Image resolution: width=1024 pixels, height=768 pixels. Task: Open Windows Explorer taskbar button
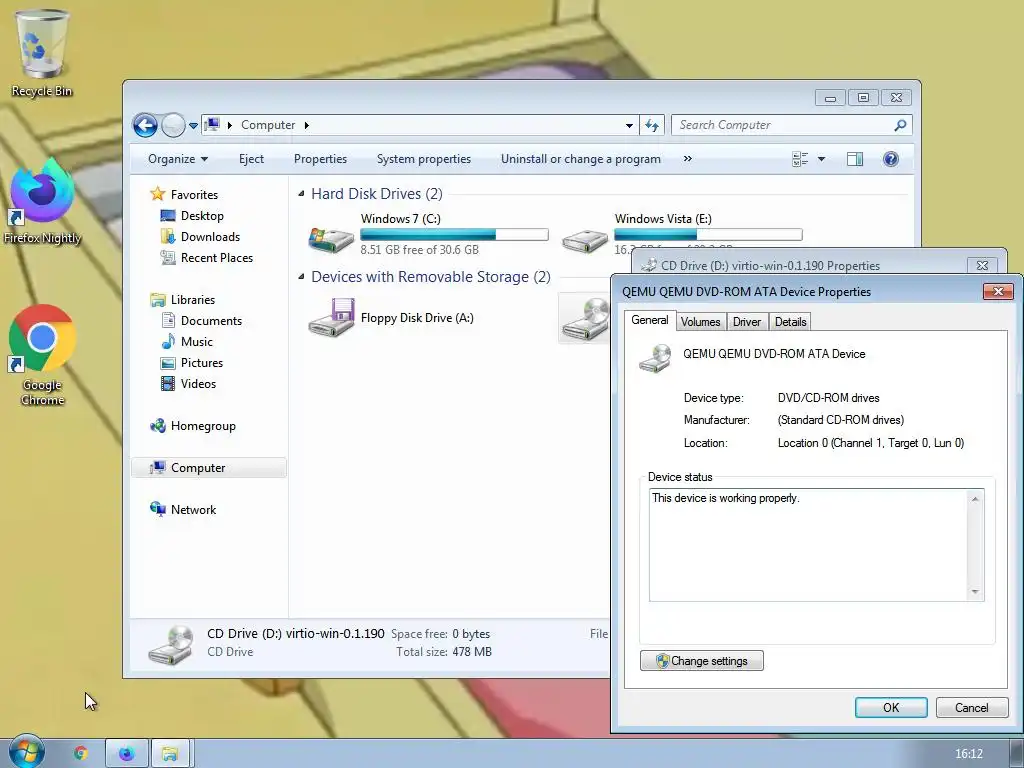point(170,753)
